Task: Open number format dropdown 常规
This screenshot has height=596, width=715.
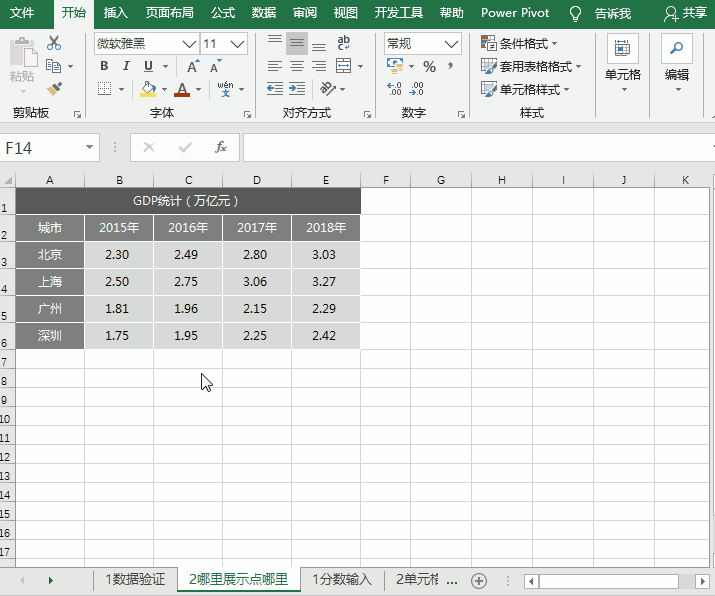Action: click(451, 44)
